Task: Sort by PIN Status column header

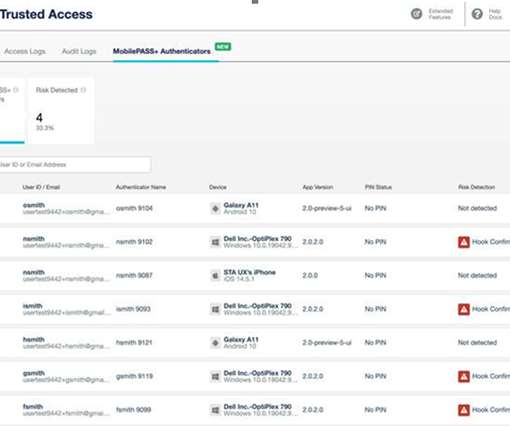Action: click(378, 187)
